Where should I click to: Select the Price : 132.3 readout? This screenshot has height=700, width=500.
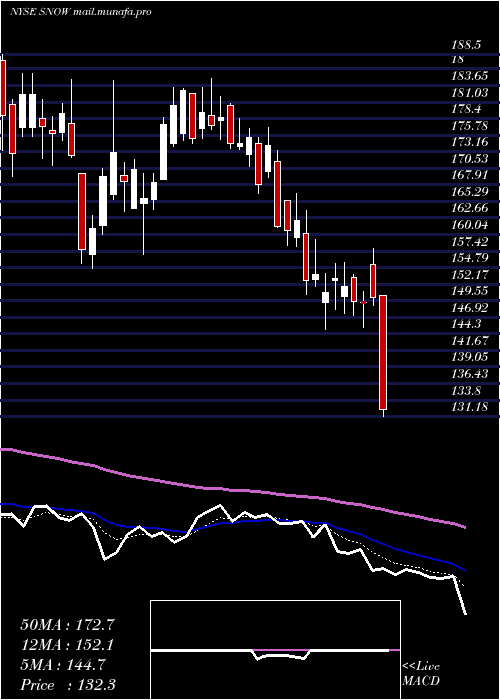[68, 685]
